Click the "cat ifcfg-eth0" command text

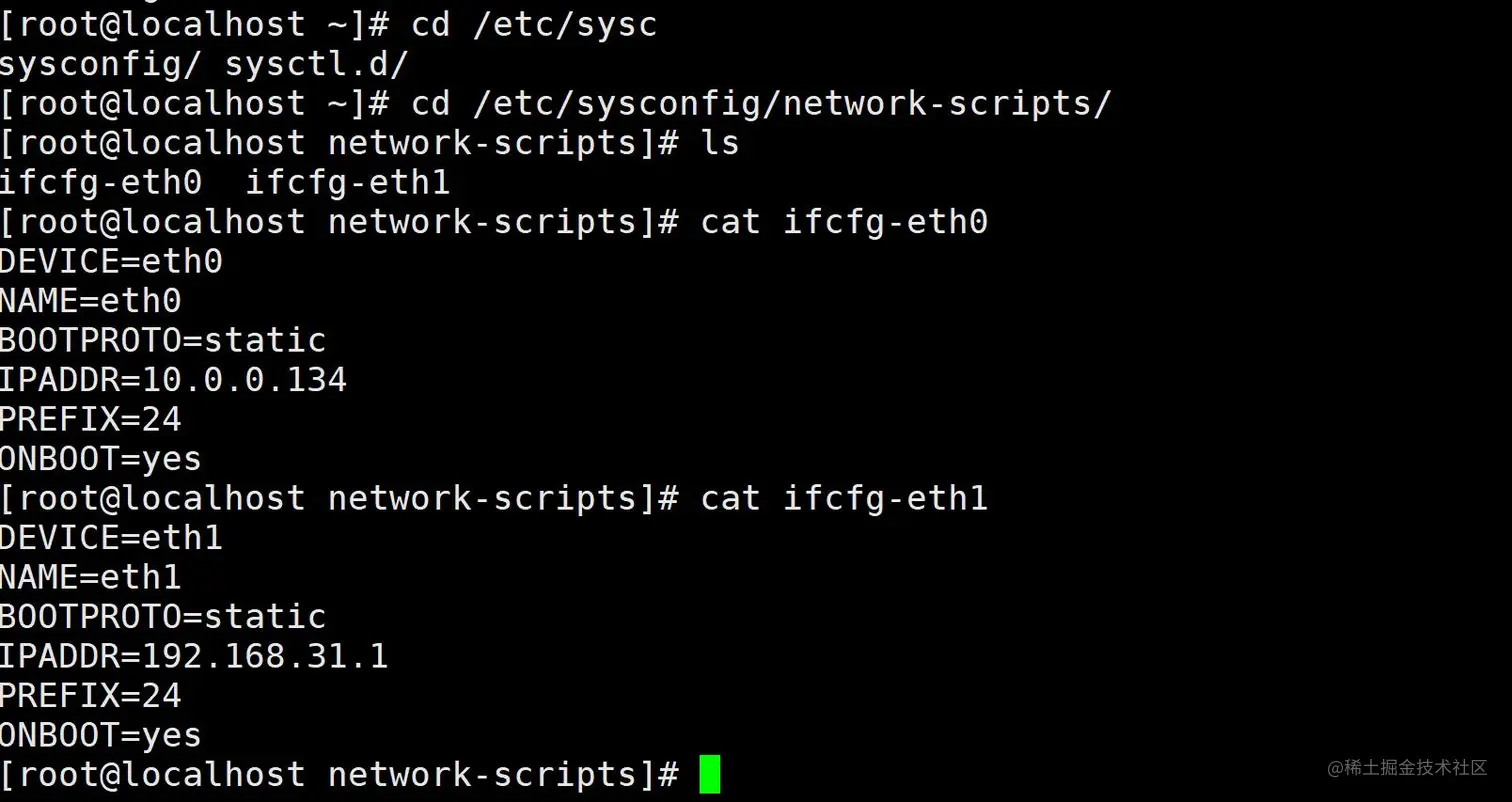[844, 222]
